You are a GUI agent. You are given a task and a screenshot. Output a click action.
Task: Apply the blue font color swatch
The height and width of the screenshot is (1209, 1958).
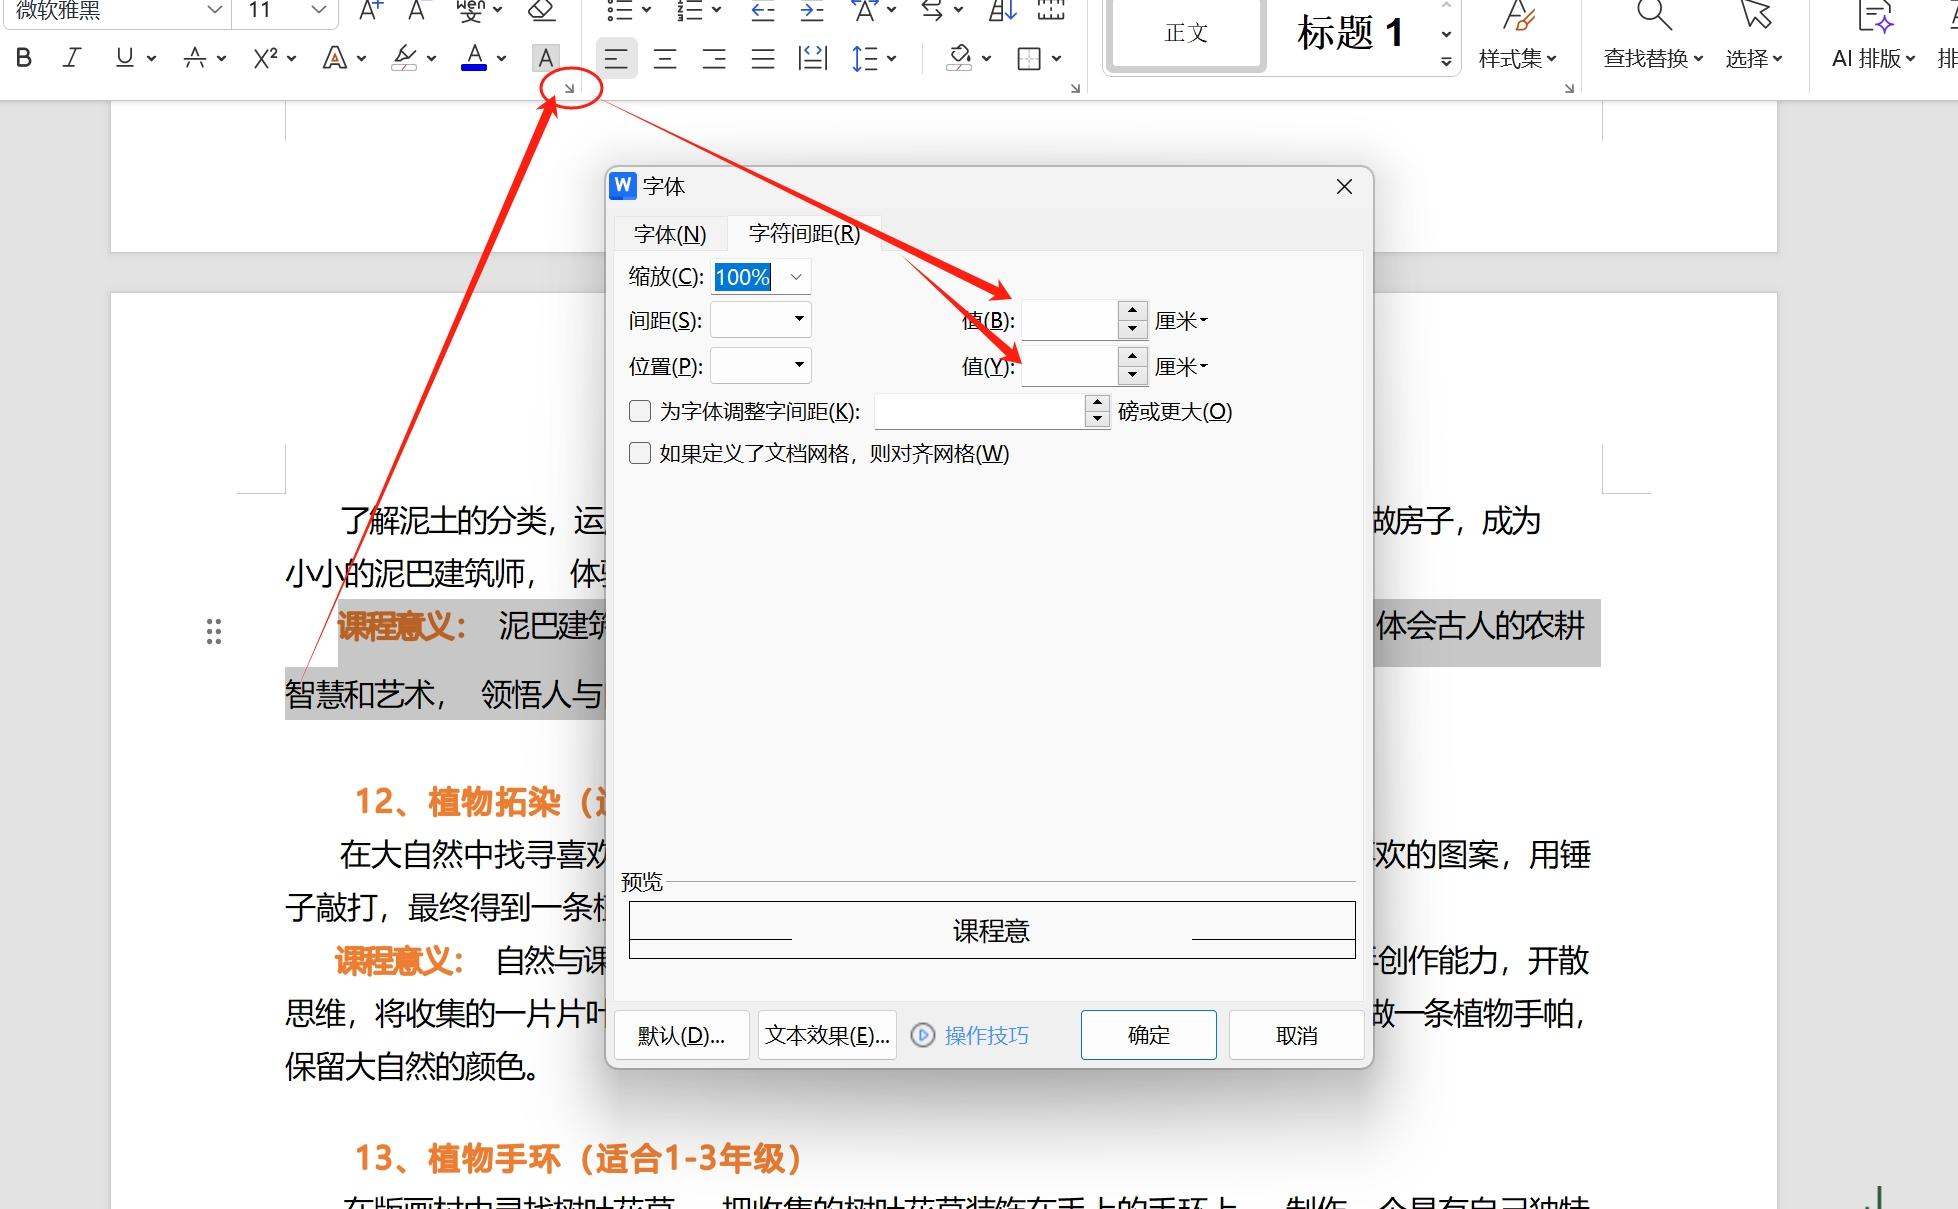tap(474, 58)
